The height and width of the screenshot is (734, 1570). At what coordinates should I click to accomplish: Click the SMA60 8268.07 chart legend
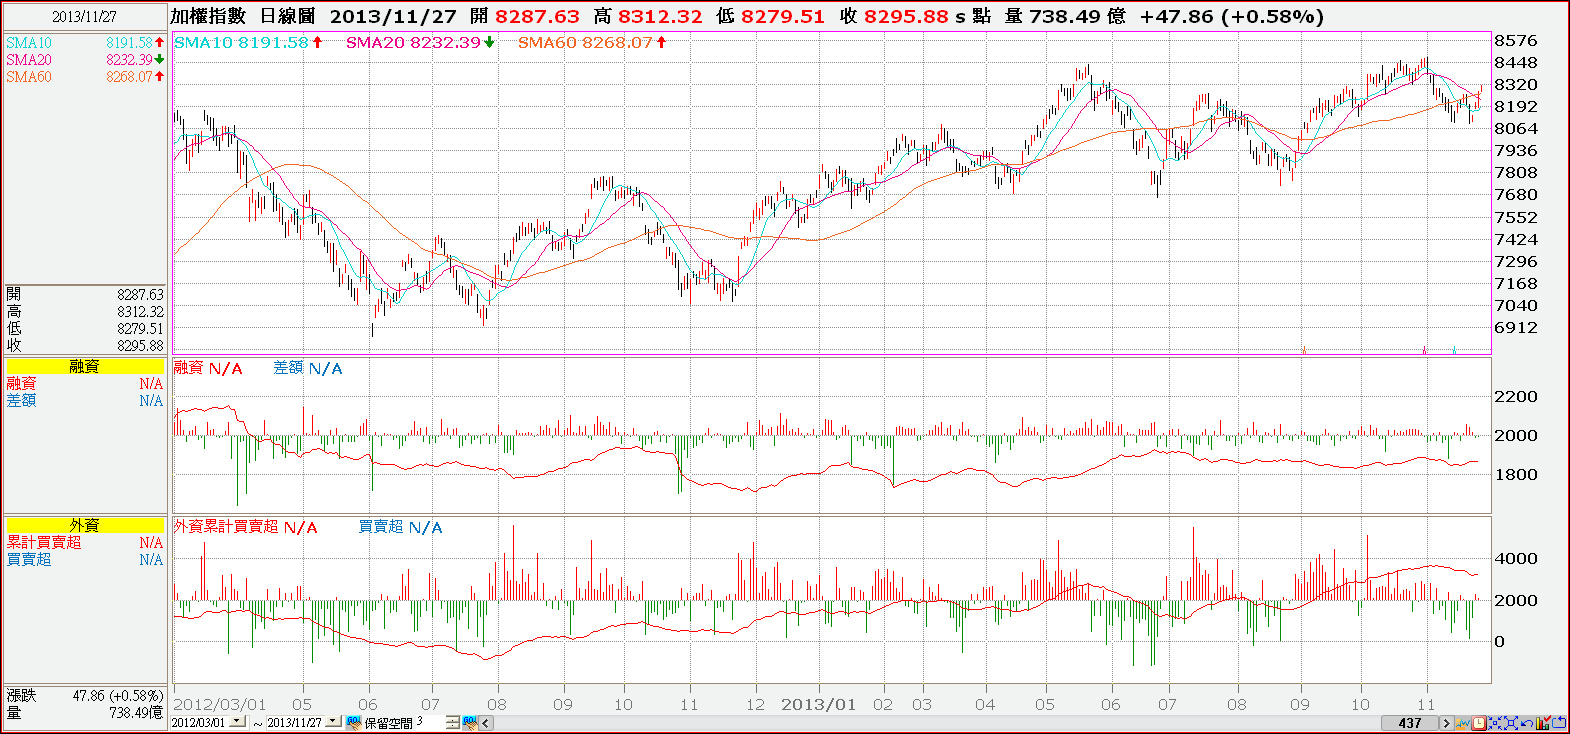592,42
